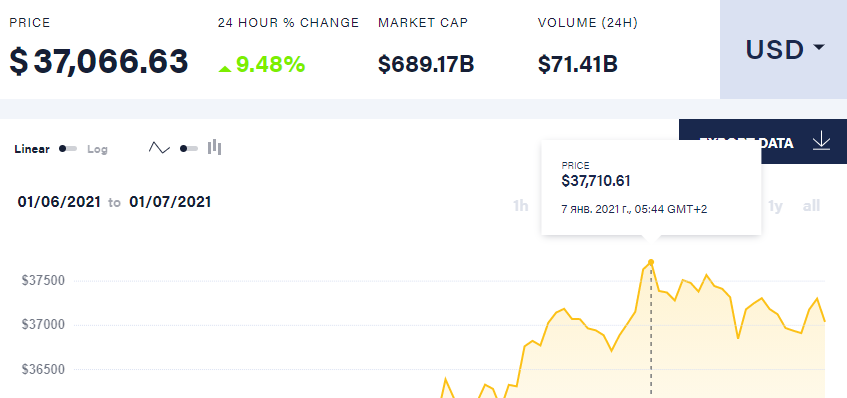Click the highlighted peak price point marker

651,262
